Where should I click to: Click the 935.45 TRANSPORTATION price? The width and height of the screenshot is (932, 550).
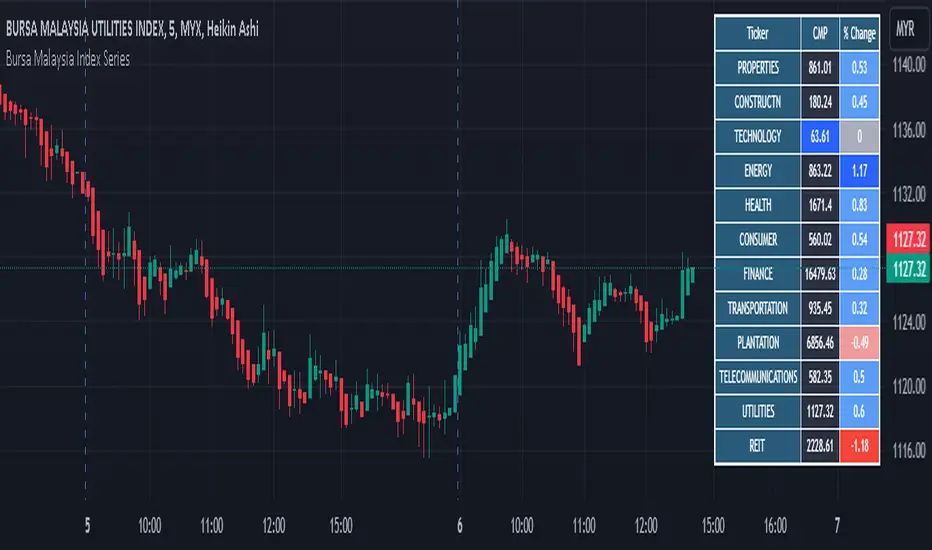(x=820, y=309)
